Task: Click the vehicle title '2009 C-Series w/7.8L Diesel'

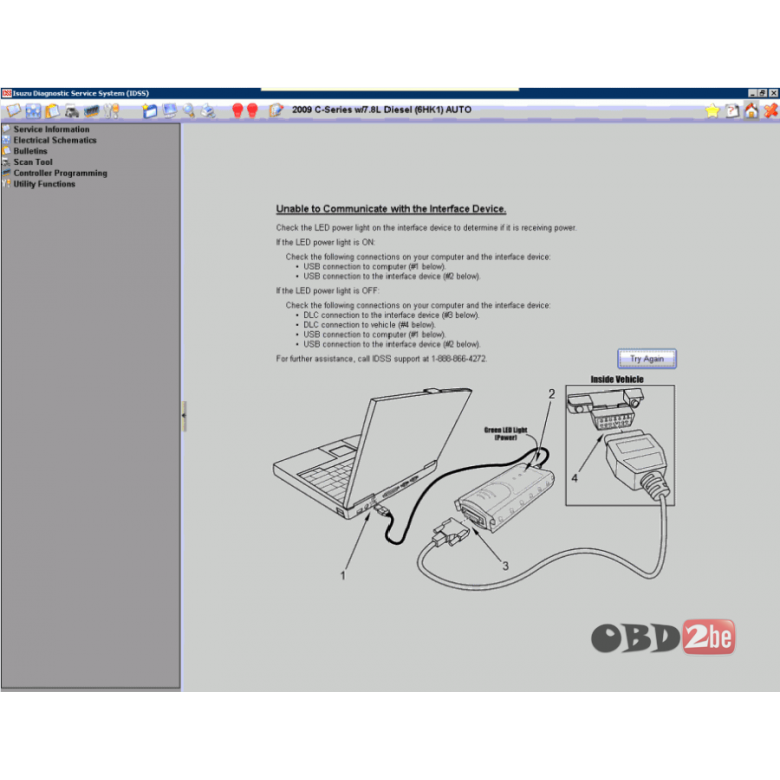Action: click(382, 110)
